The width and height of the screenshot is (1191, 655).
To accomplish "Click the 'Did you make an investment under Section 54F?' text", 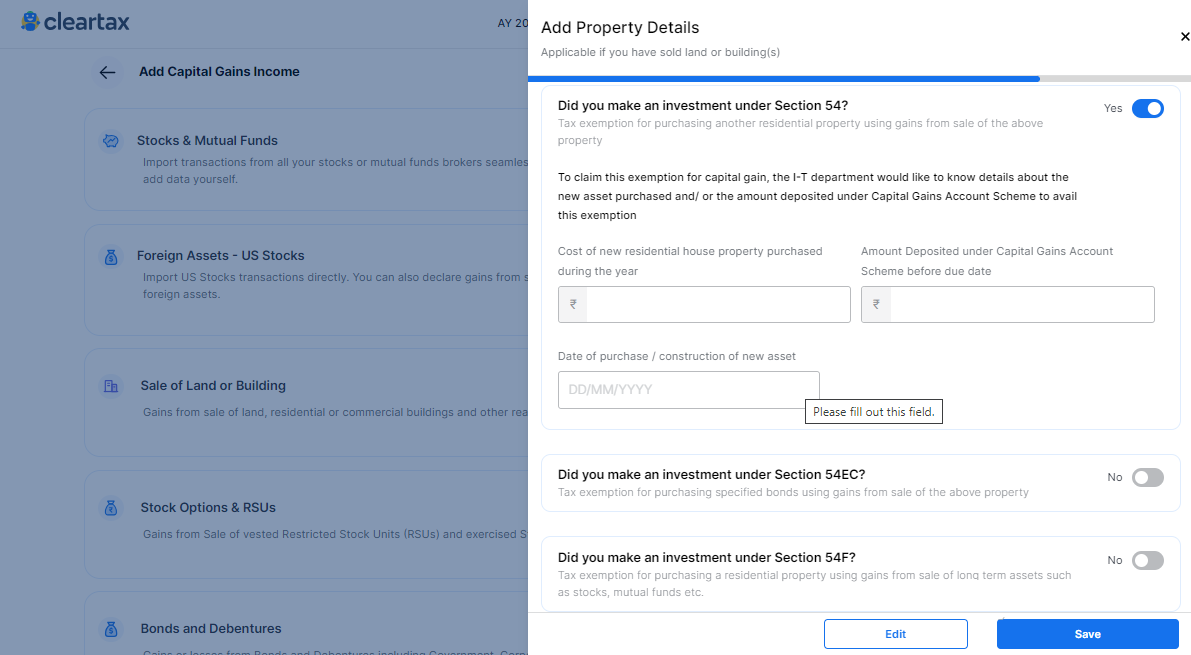I will click(706, 557).
